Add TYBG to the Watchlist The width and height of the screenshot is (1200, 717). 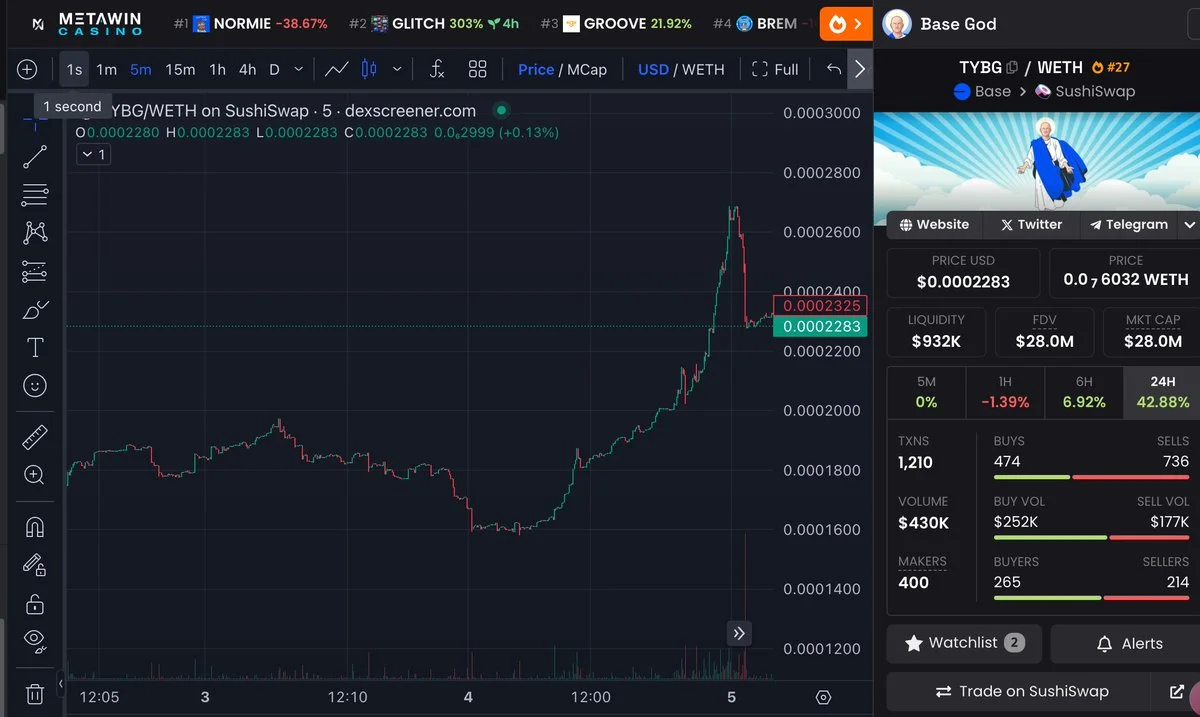[964, 643]
